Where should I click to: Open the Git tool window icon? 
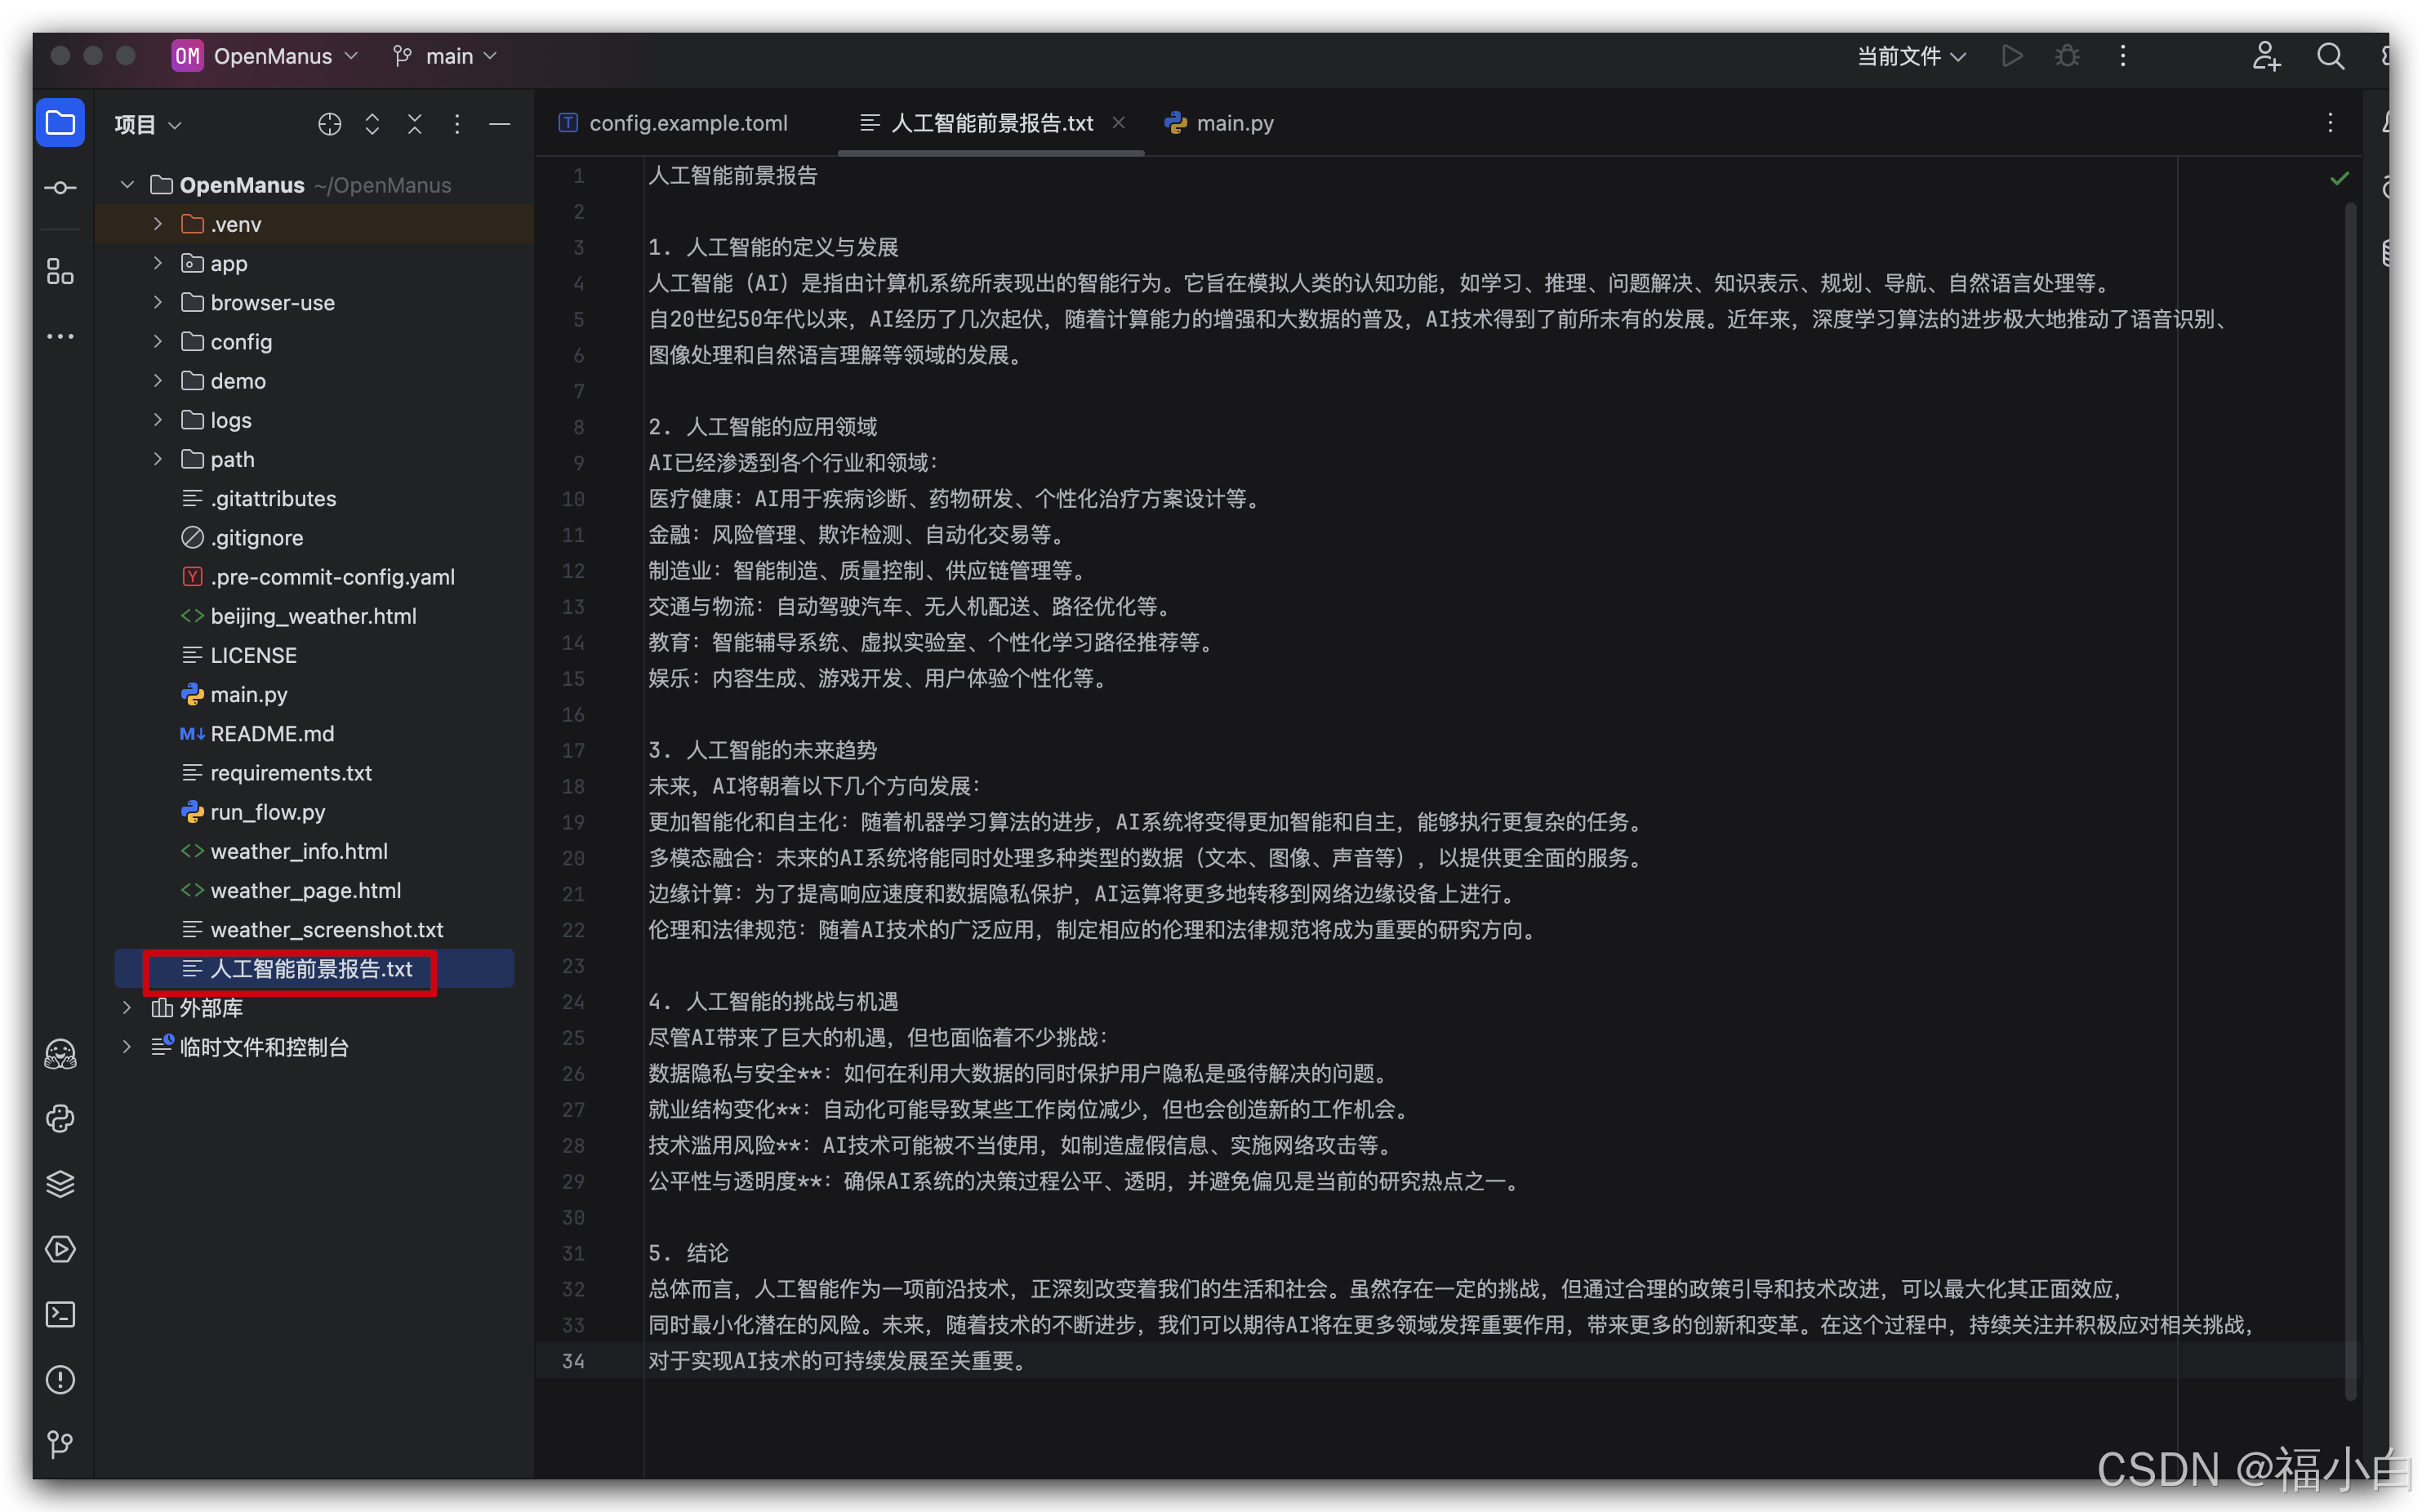[x=60, y=1444]
